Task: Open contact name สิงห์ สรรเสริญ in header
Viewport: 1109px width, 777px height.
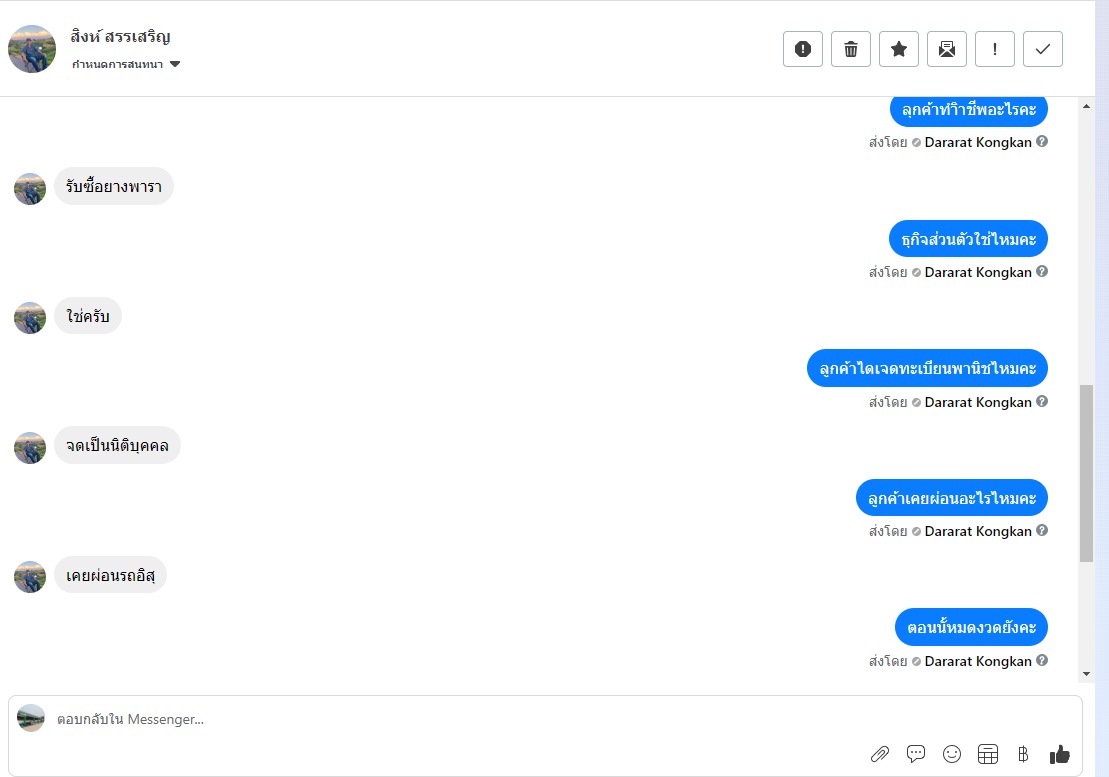Action: coord(121,37)
